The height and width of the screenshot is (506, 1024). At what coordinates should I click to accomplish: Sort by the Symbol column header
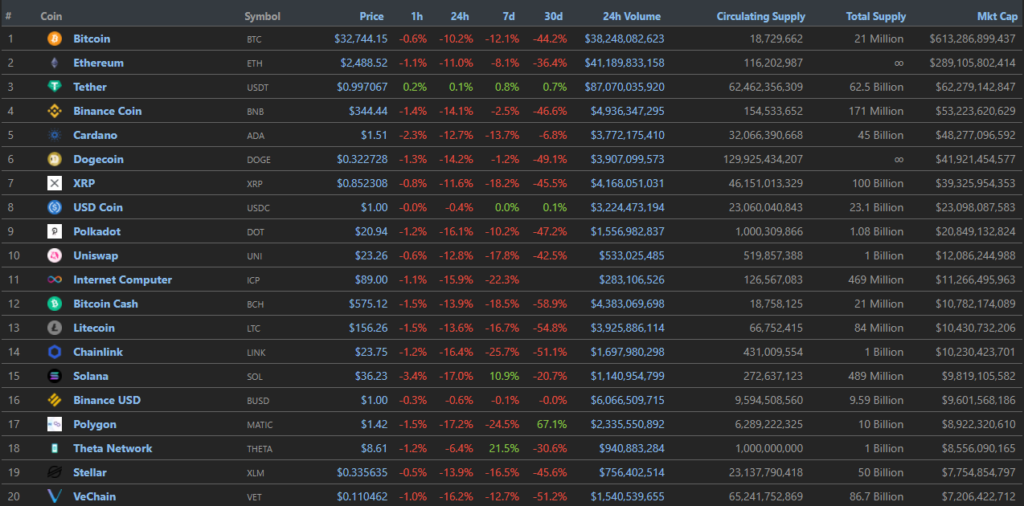263,16
